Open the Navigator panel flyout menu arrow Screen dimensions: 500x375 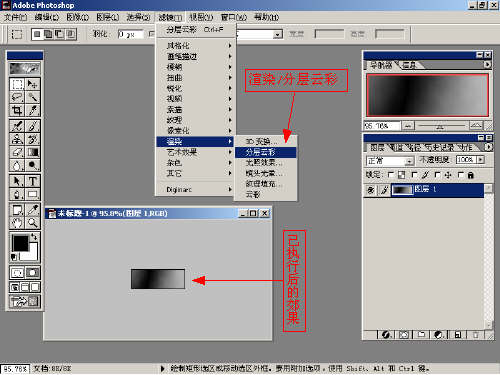coord(487,64)
